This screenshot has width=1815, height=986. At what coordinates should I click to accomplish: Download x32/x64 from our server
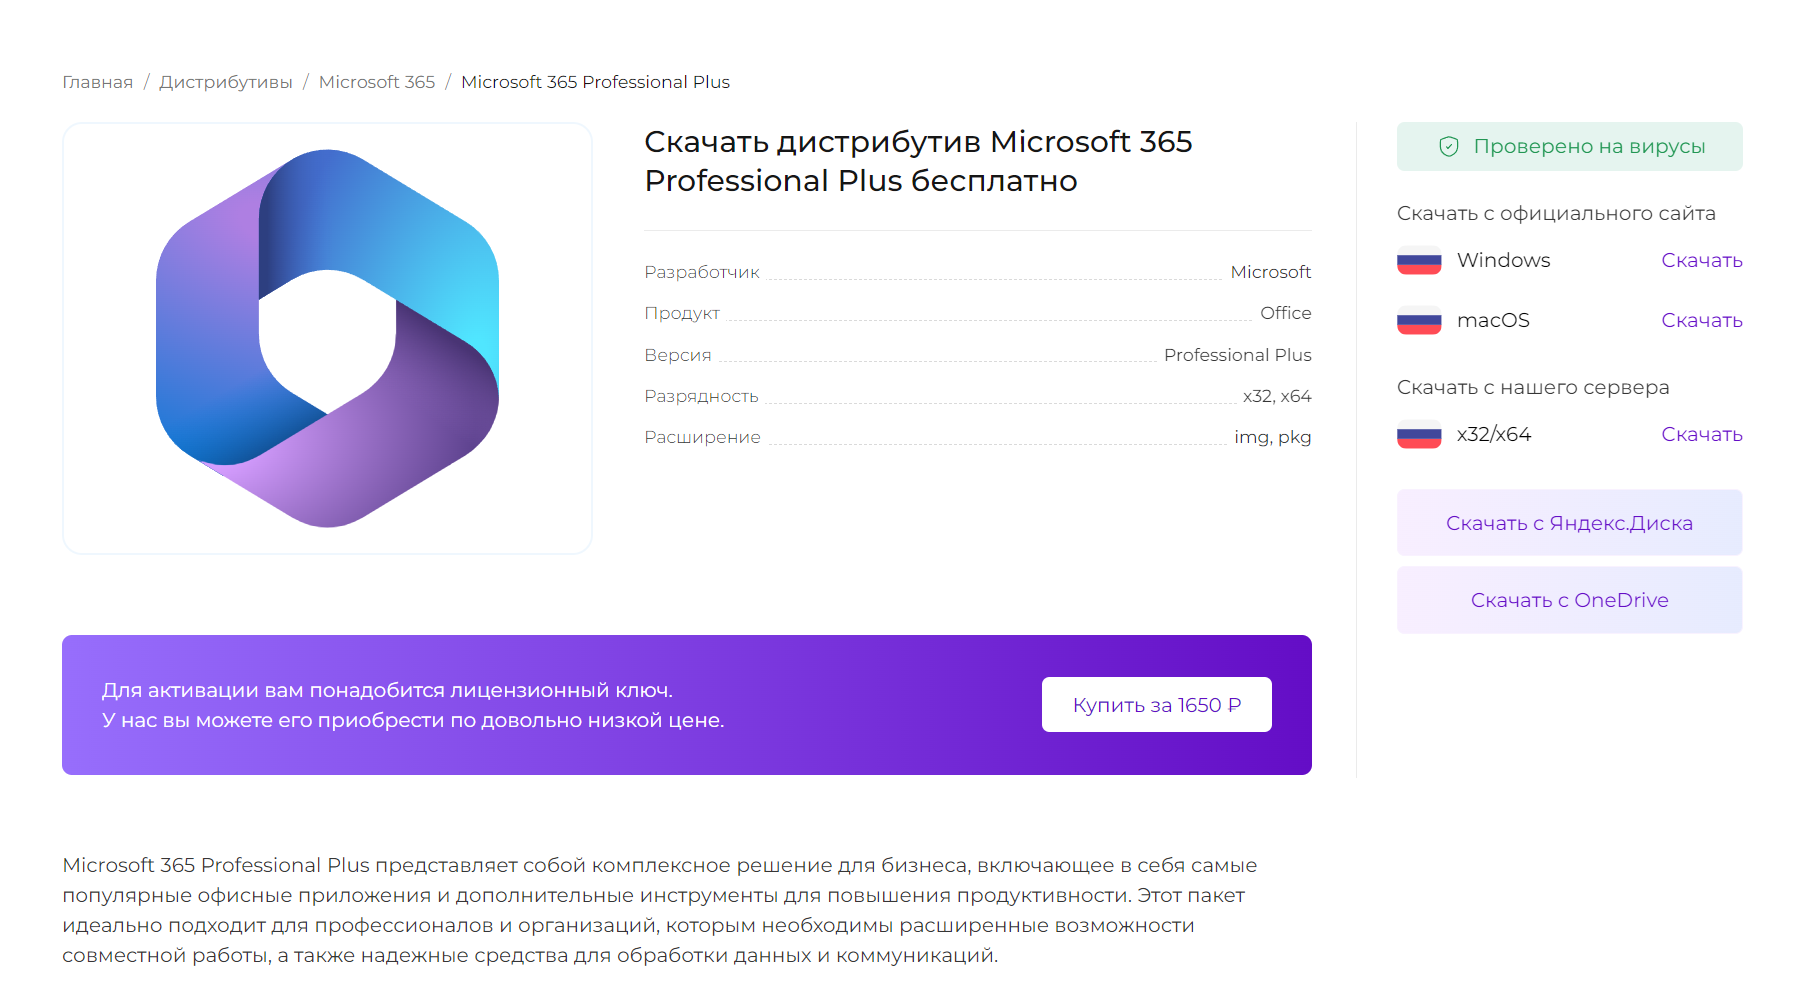tap(1702, 434)
